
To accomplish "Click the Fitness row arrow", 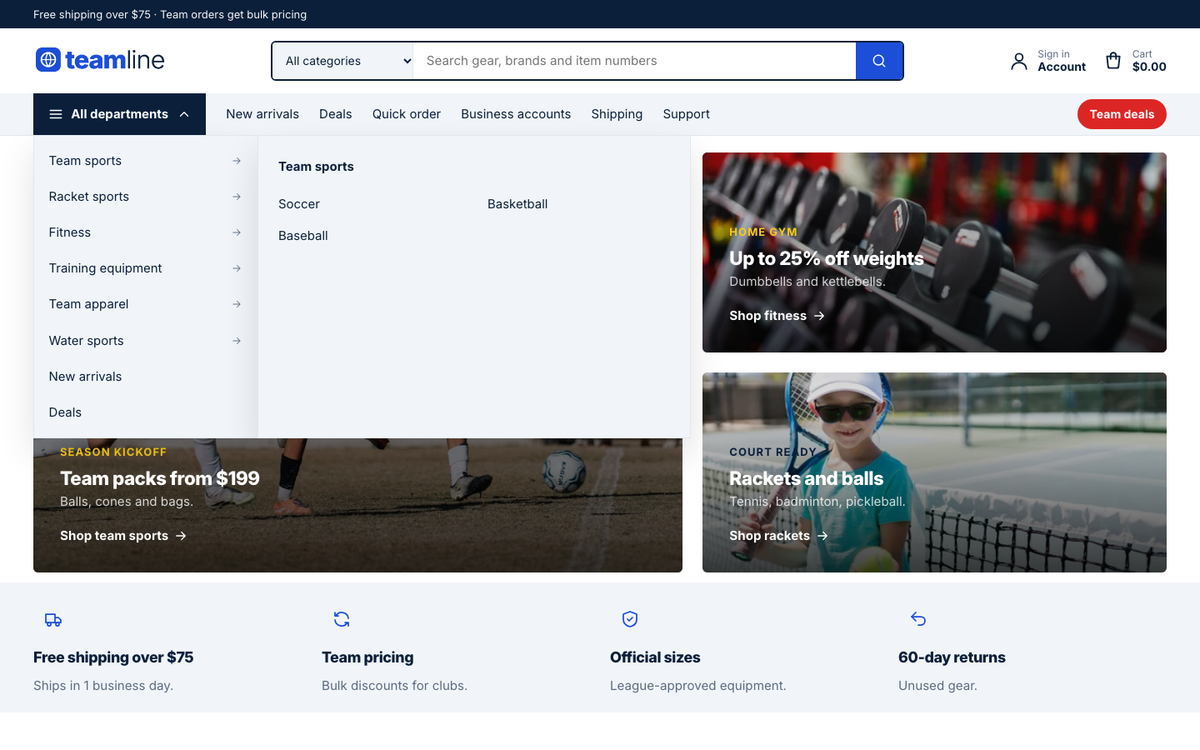I will (x=236, y=233).
